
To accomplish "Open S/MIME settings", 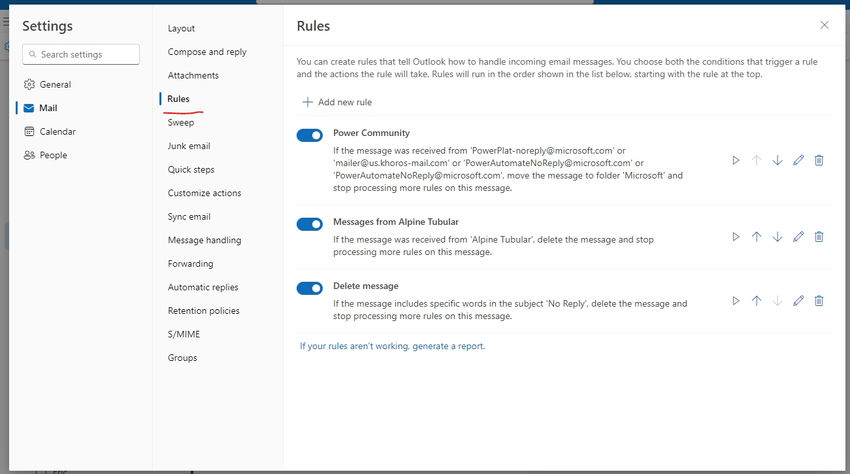I will click(x=184, y=334).
